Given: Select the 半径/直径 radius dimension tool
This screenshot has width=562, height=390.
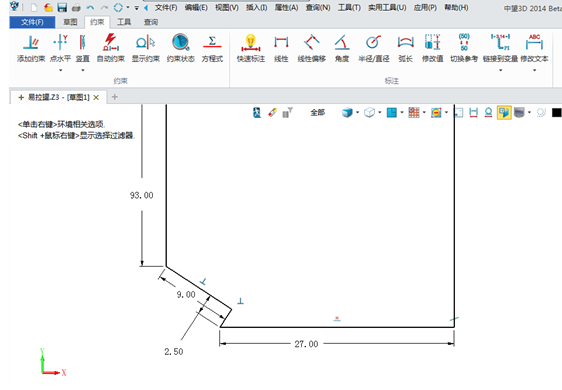Looking at the screenshot, I should [x=374, y=48].
